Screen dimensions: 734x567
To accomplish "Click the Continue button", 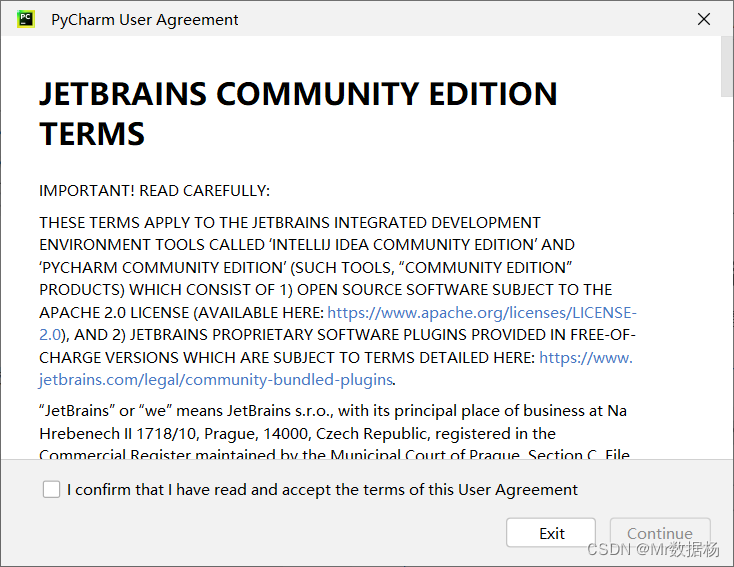I will [x=660, y=533].
